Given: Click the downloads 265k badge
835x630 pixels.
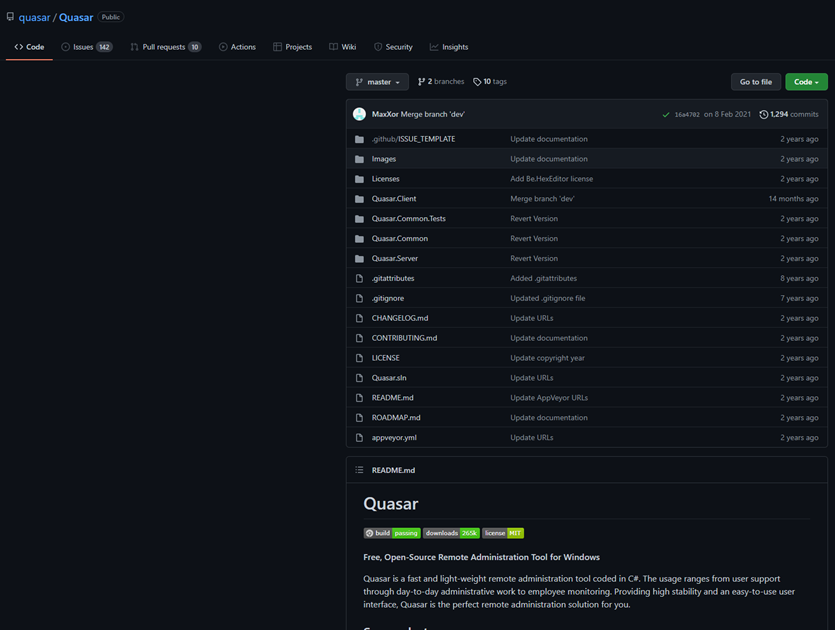Looking at the screenshot, I should (452, 533).
